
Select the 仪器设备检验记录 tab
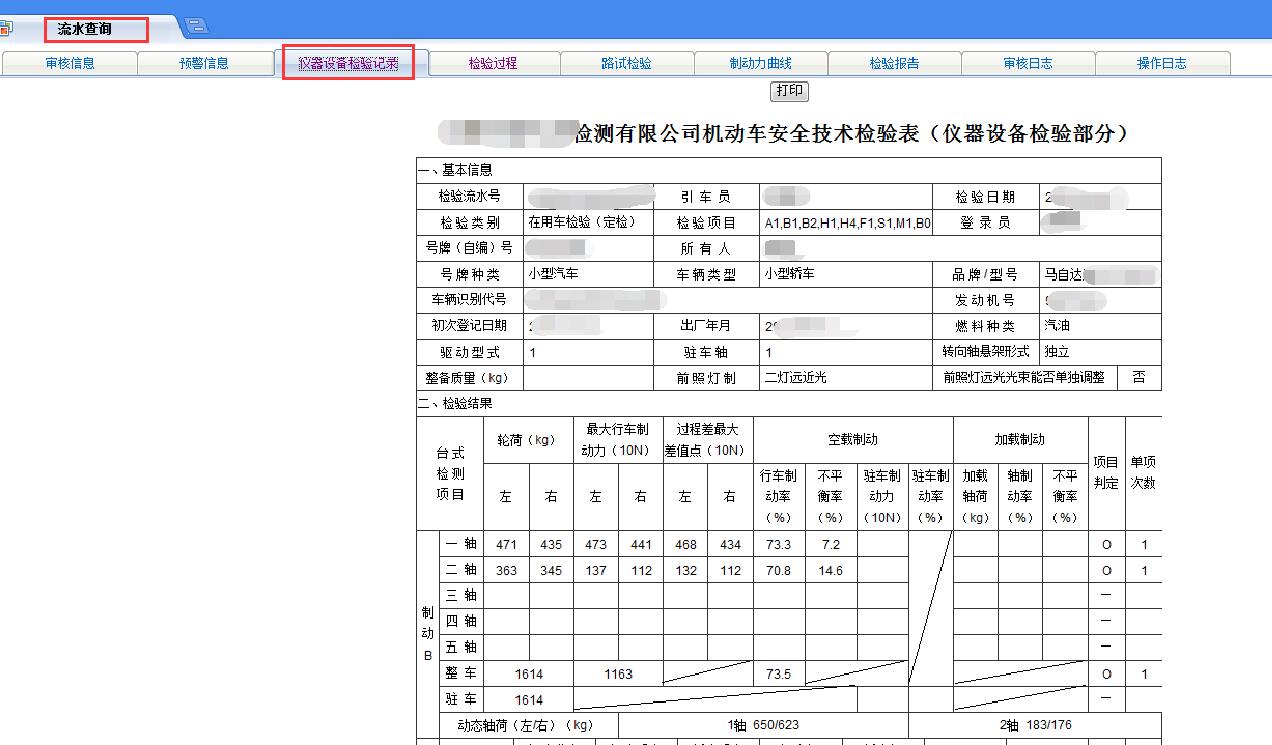coord(348,63)
